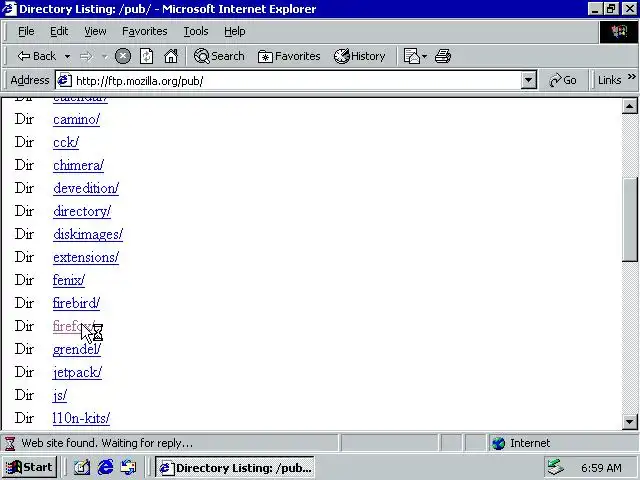Click the Internet zone globe icon
The height and width of the screenshot is (480, 640).
[498, 443]
